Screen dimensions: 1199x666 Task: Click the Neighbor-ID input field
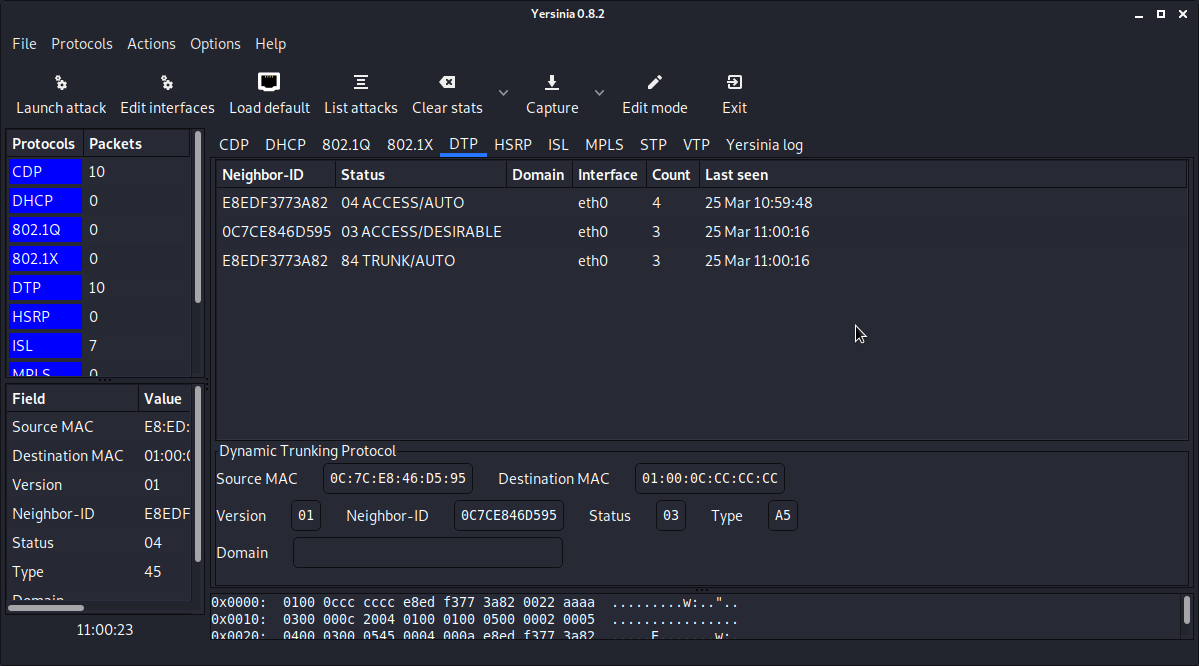click(x=509, y=515)
